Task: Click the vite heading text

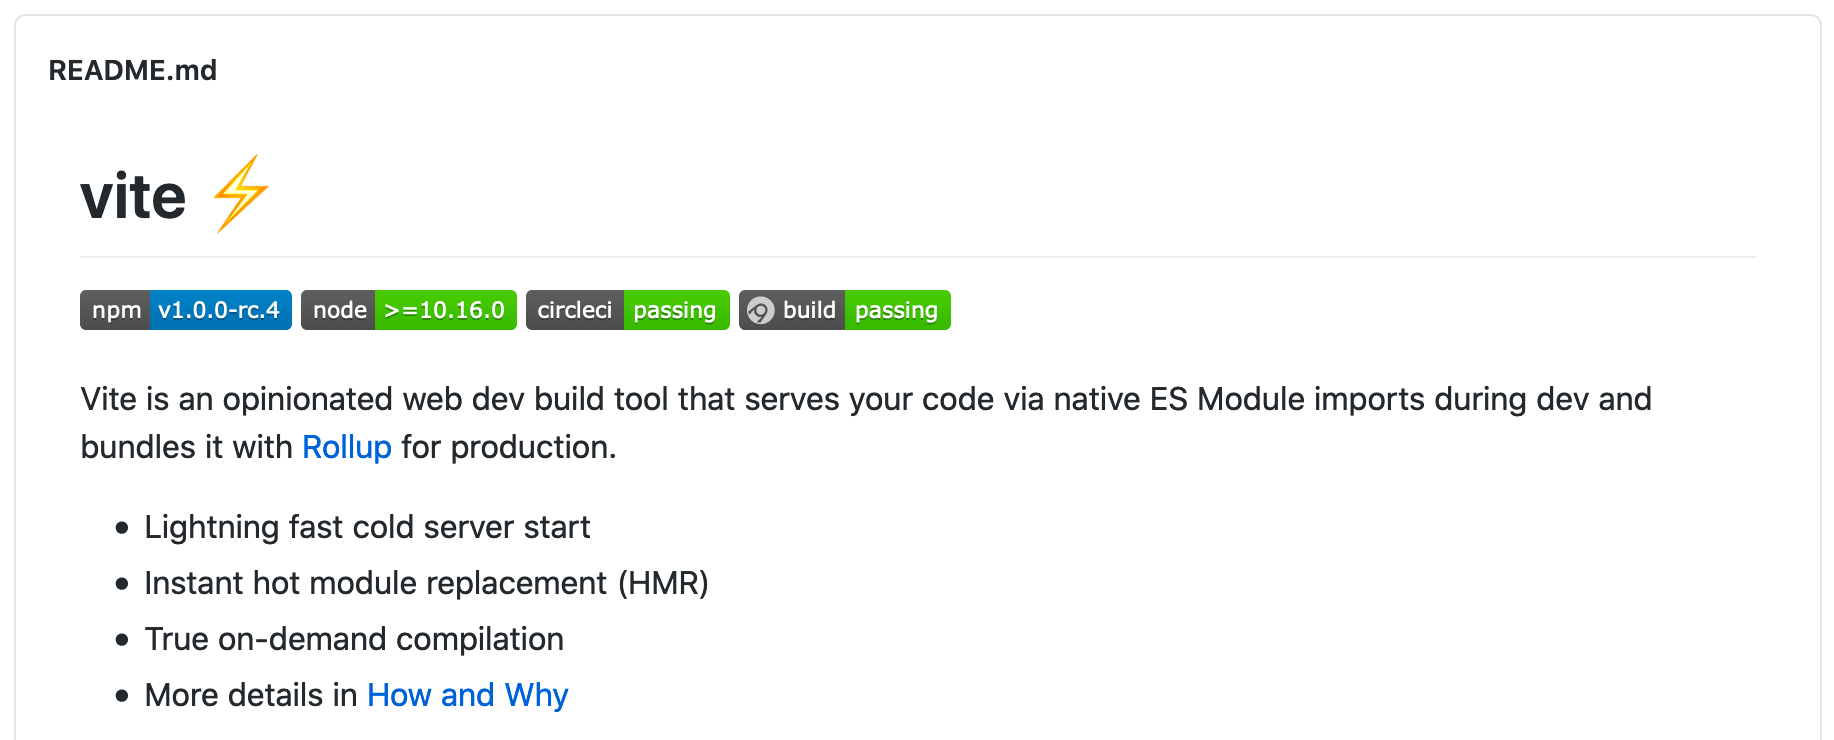Action: click(133, 196)
